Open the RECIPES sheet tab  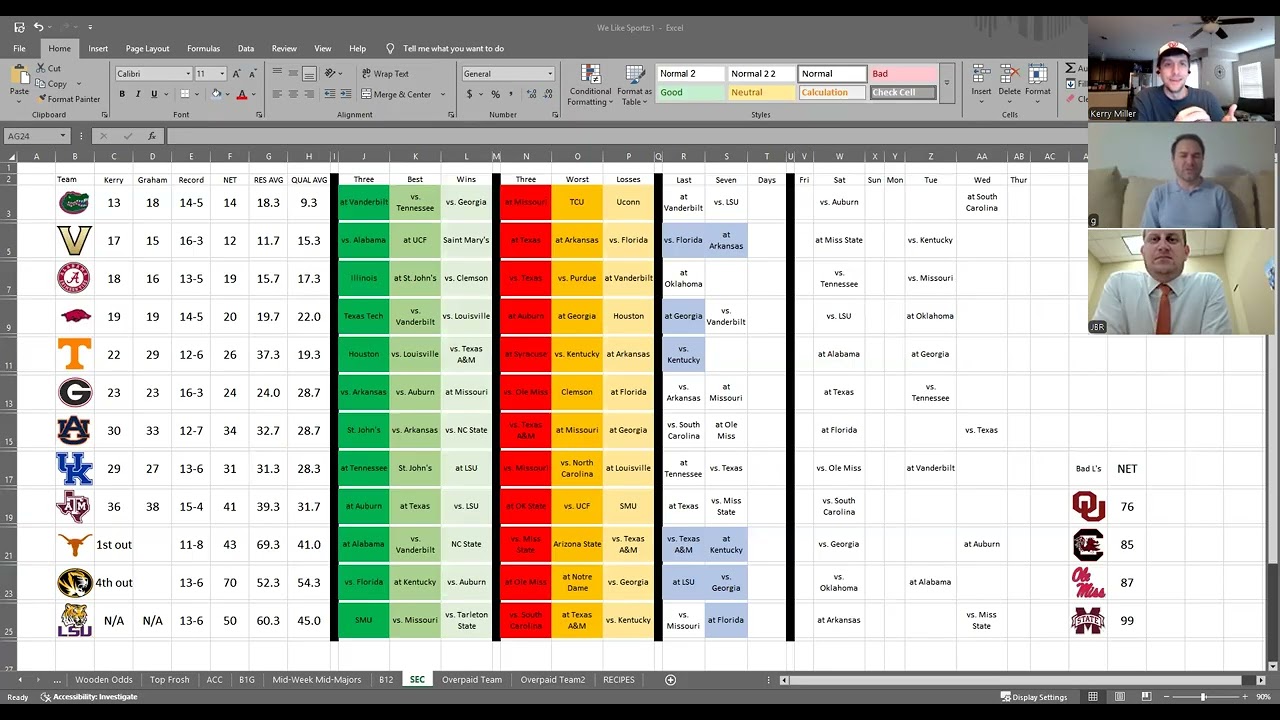(x=619, y=680)
